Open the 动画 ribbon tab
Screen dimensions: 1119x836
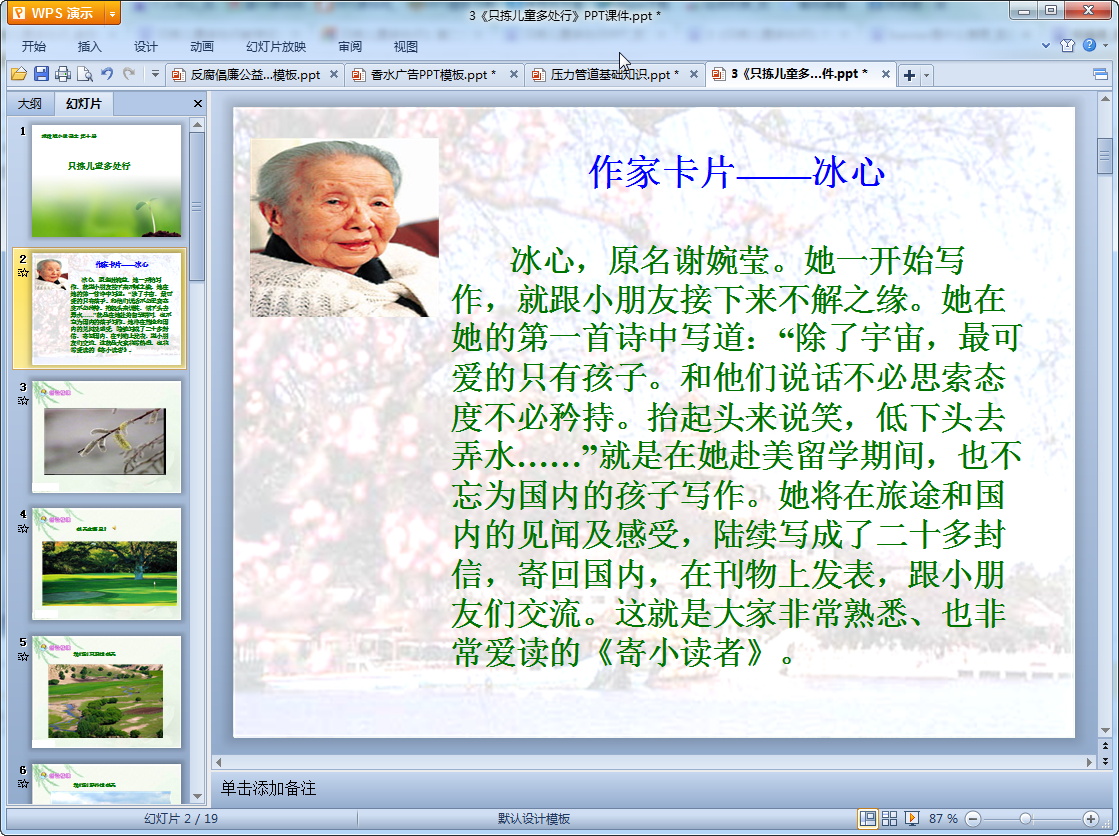(202, 46)
